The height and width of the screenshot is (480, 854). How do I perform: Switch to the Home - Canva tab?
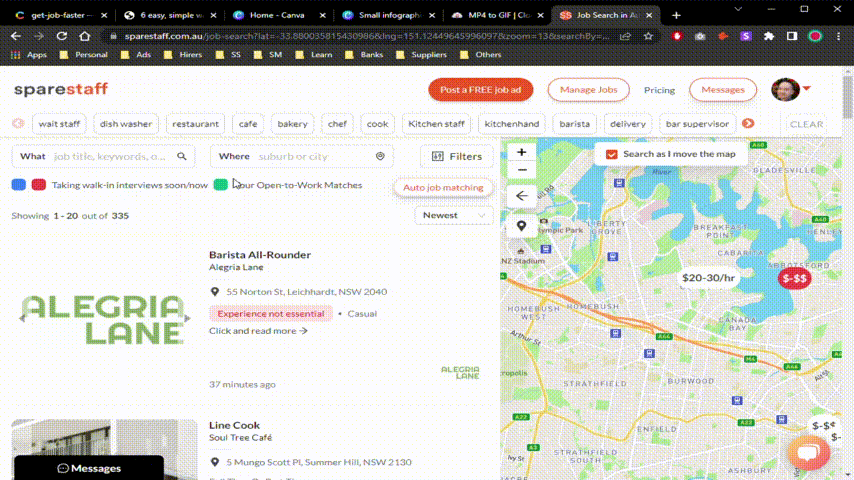pos(277,15)
